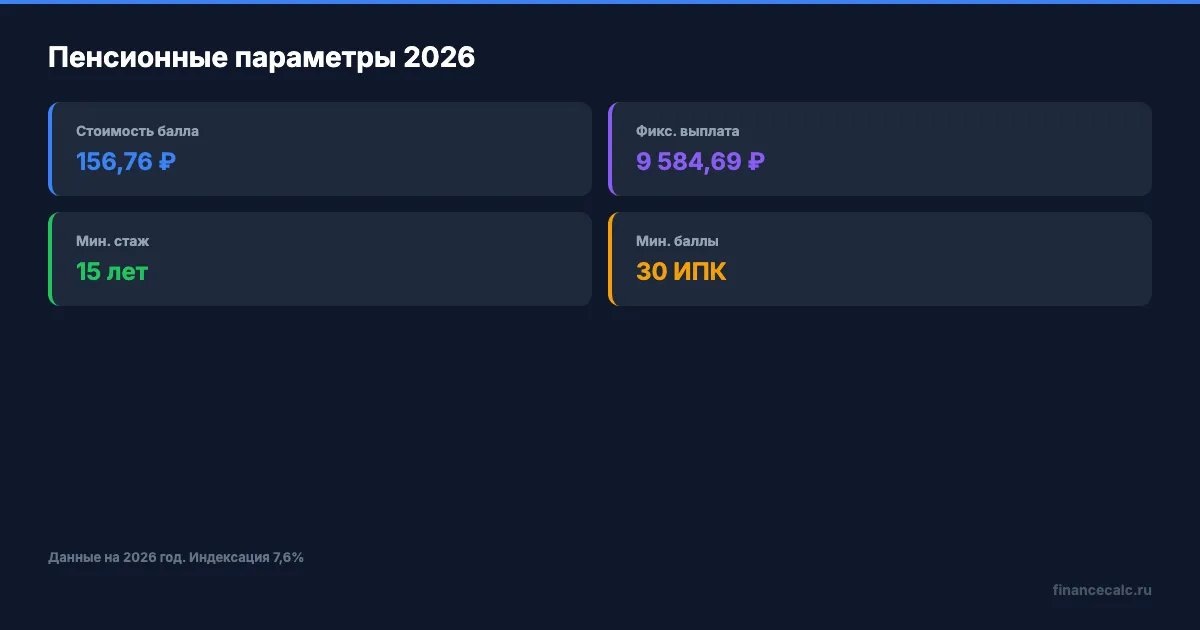The height and width of the screenshot is (630, 1200).
Task: Click the ruble sign after 156,76
Action: click(167, 161)
